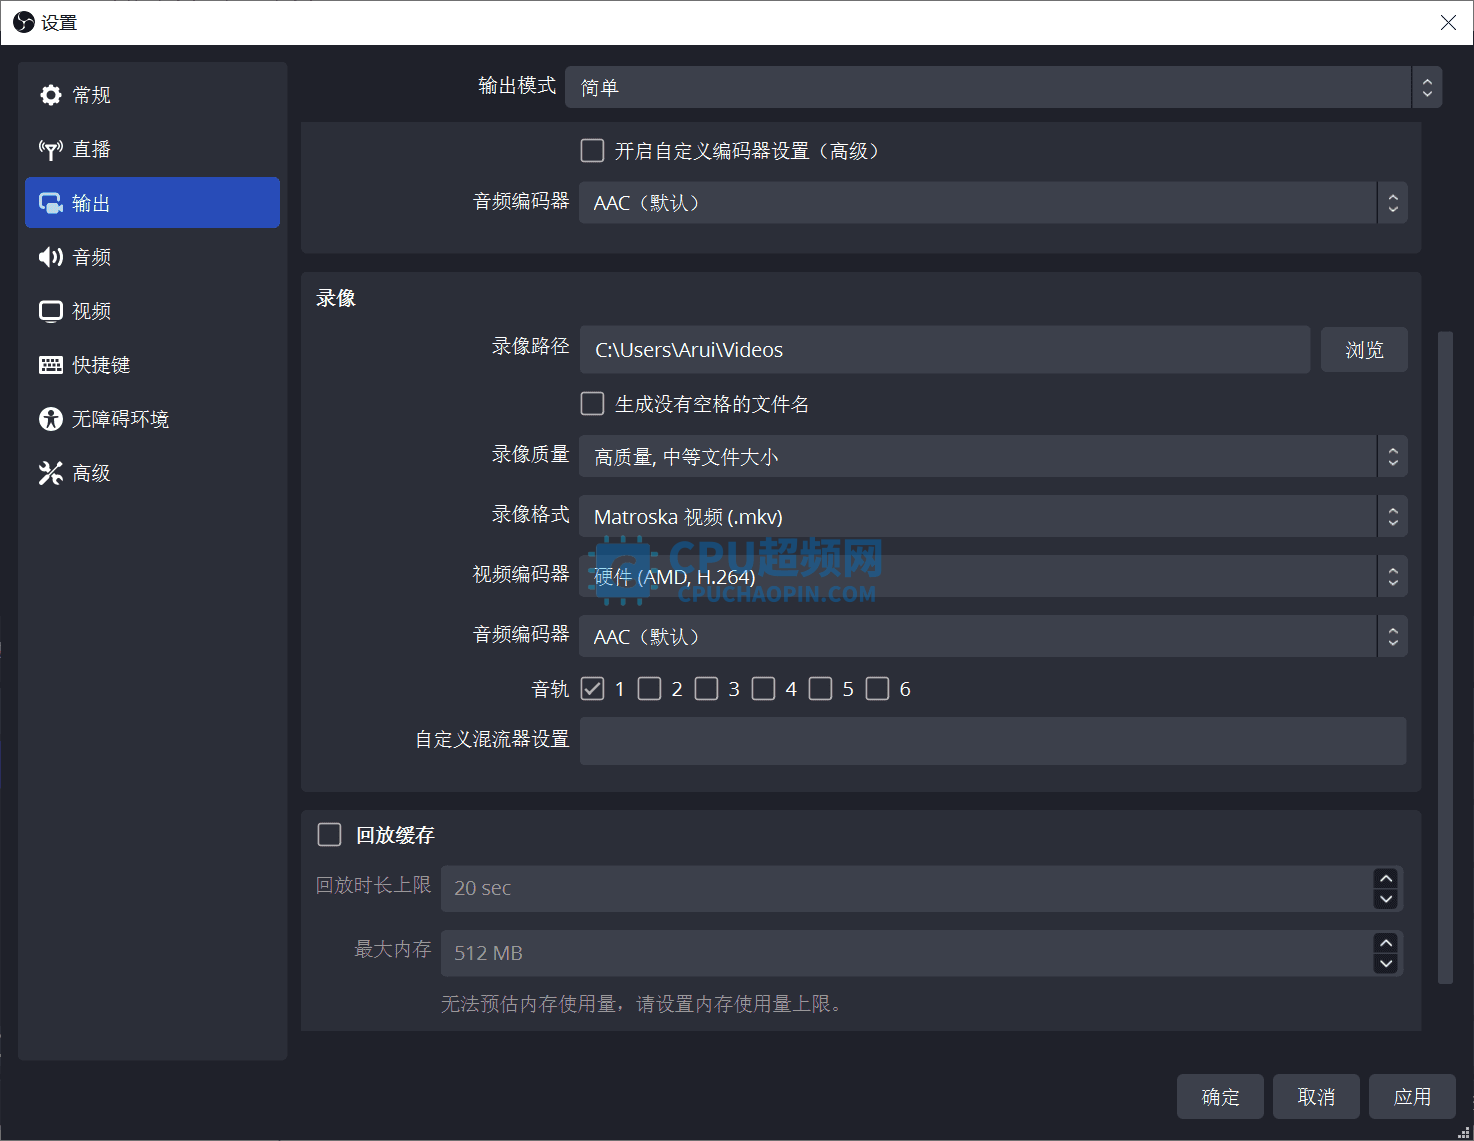This screenshot has height=1141, width=1474.
Task: Open the 输出模式 dropdown
Action: [1002, 88]
